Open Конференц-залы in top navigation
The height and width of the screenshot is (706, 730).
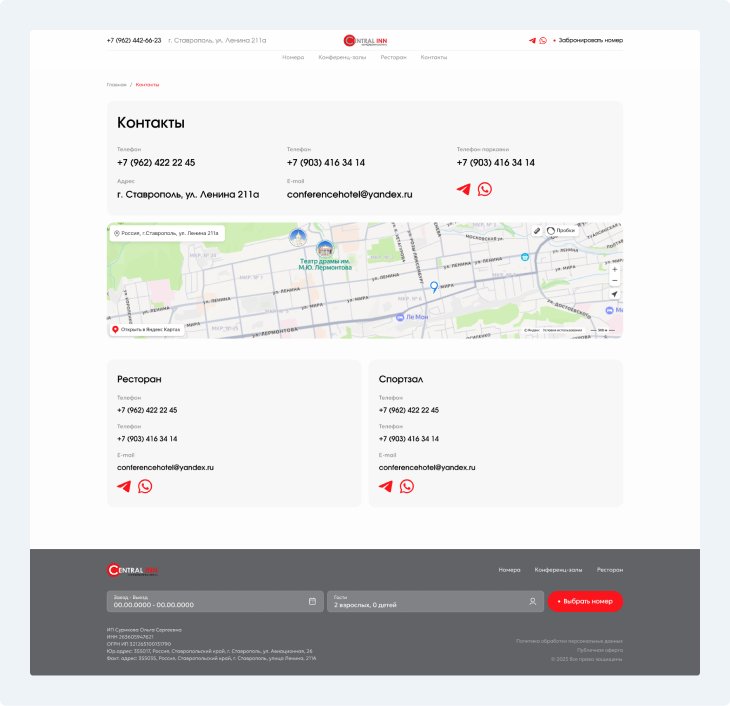pyautogui.click(x=342, y=57)
